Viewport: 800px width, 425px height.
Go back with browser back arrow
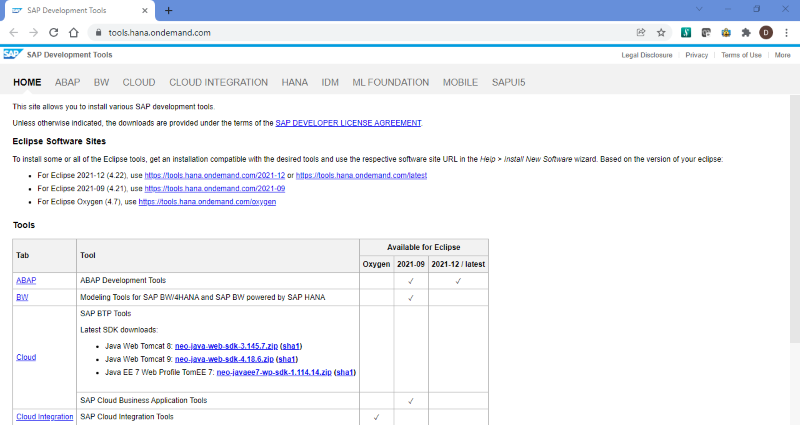click(x=13, y=33)
